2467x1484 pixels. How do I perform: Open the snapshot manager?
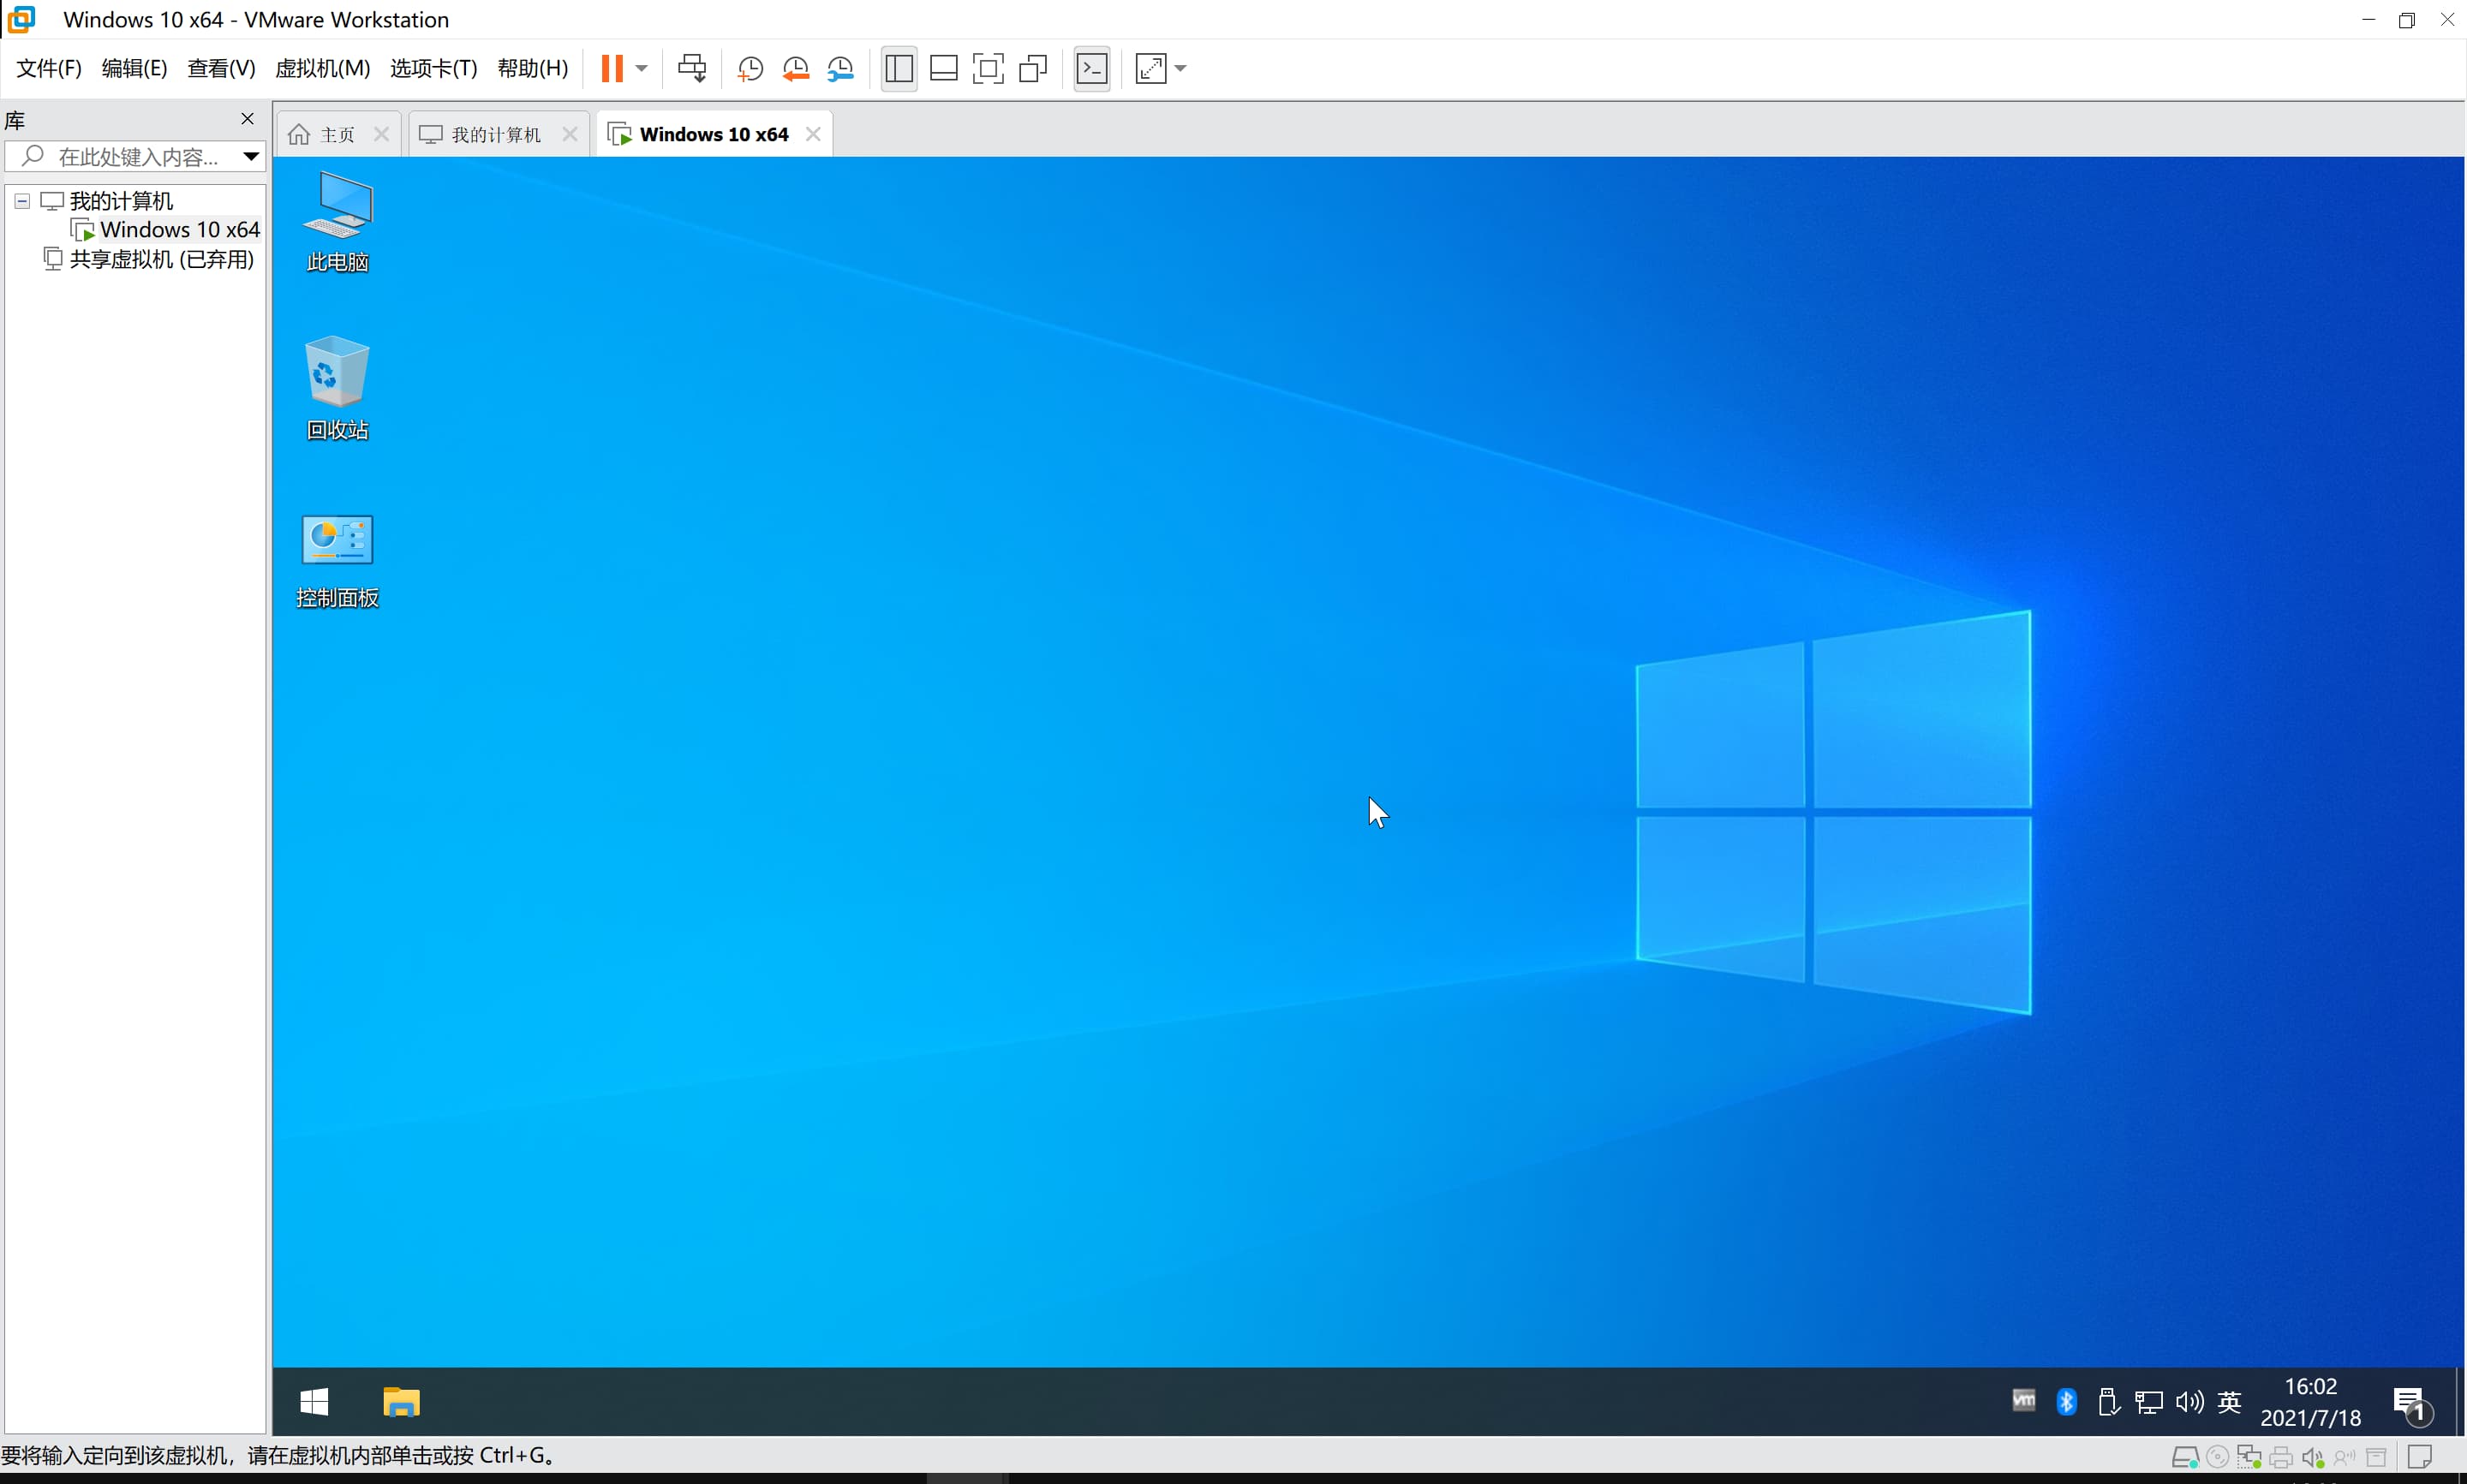point(841,68)
